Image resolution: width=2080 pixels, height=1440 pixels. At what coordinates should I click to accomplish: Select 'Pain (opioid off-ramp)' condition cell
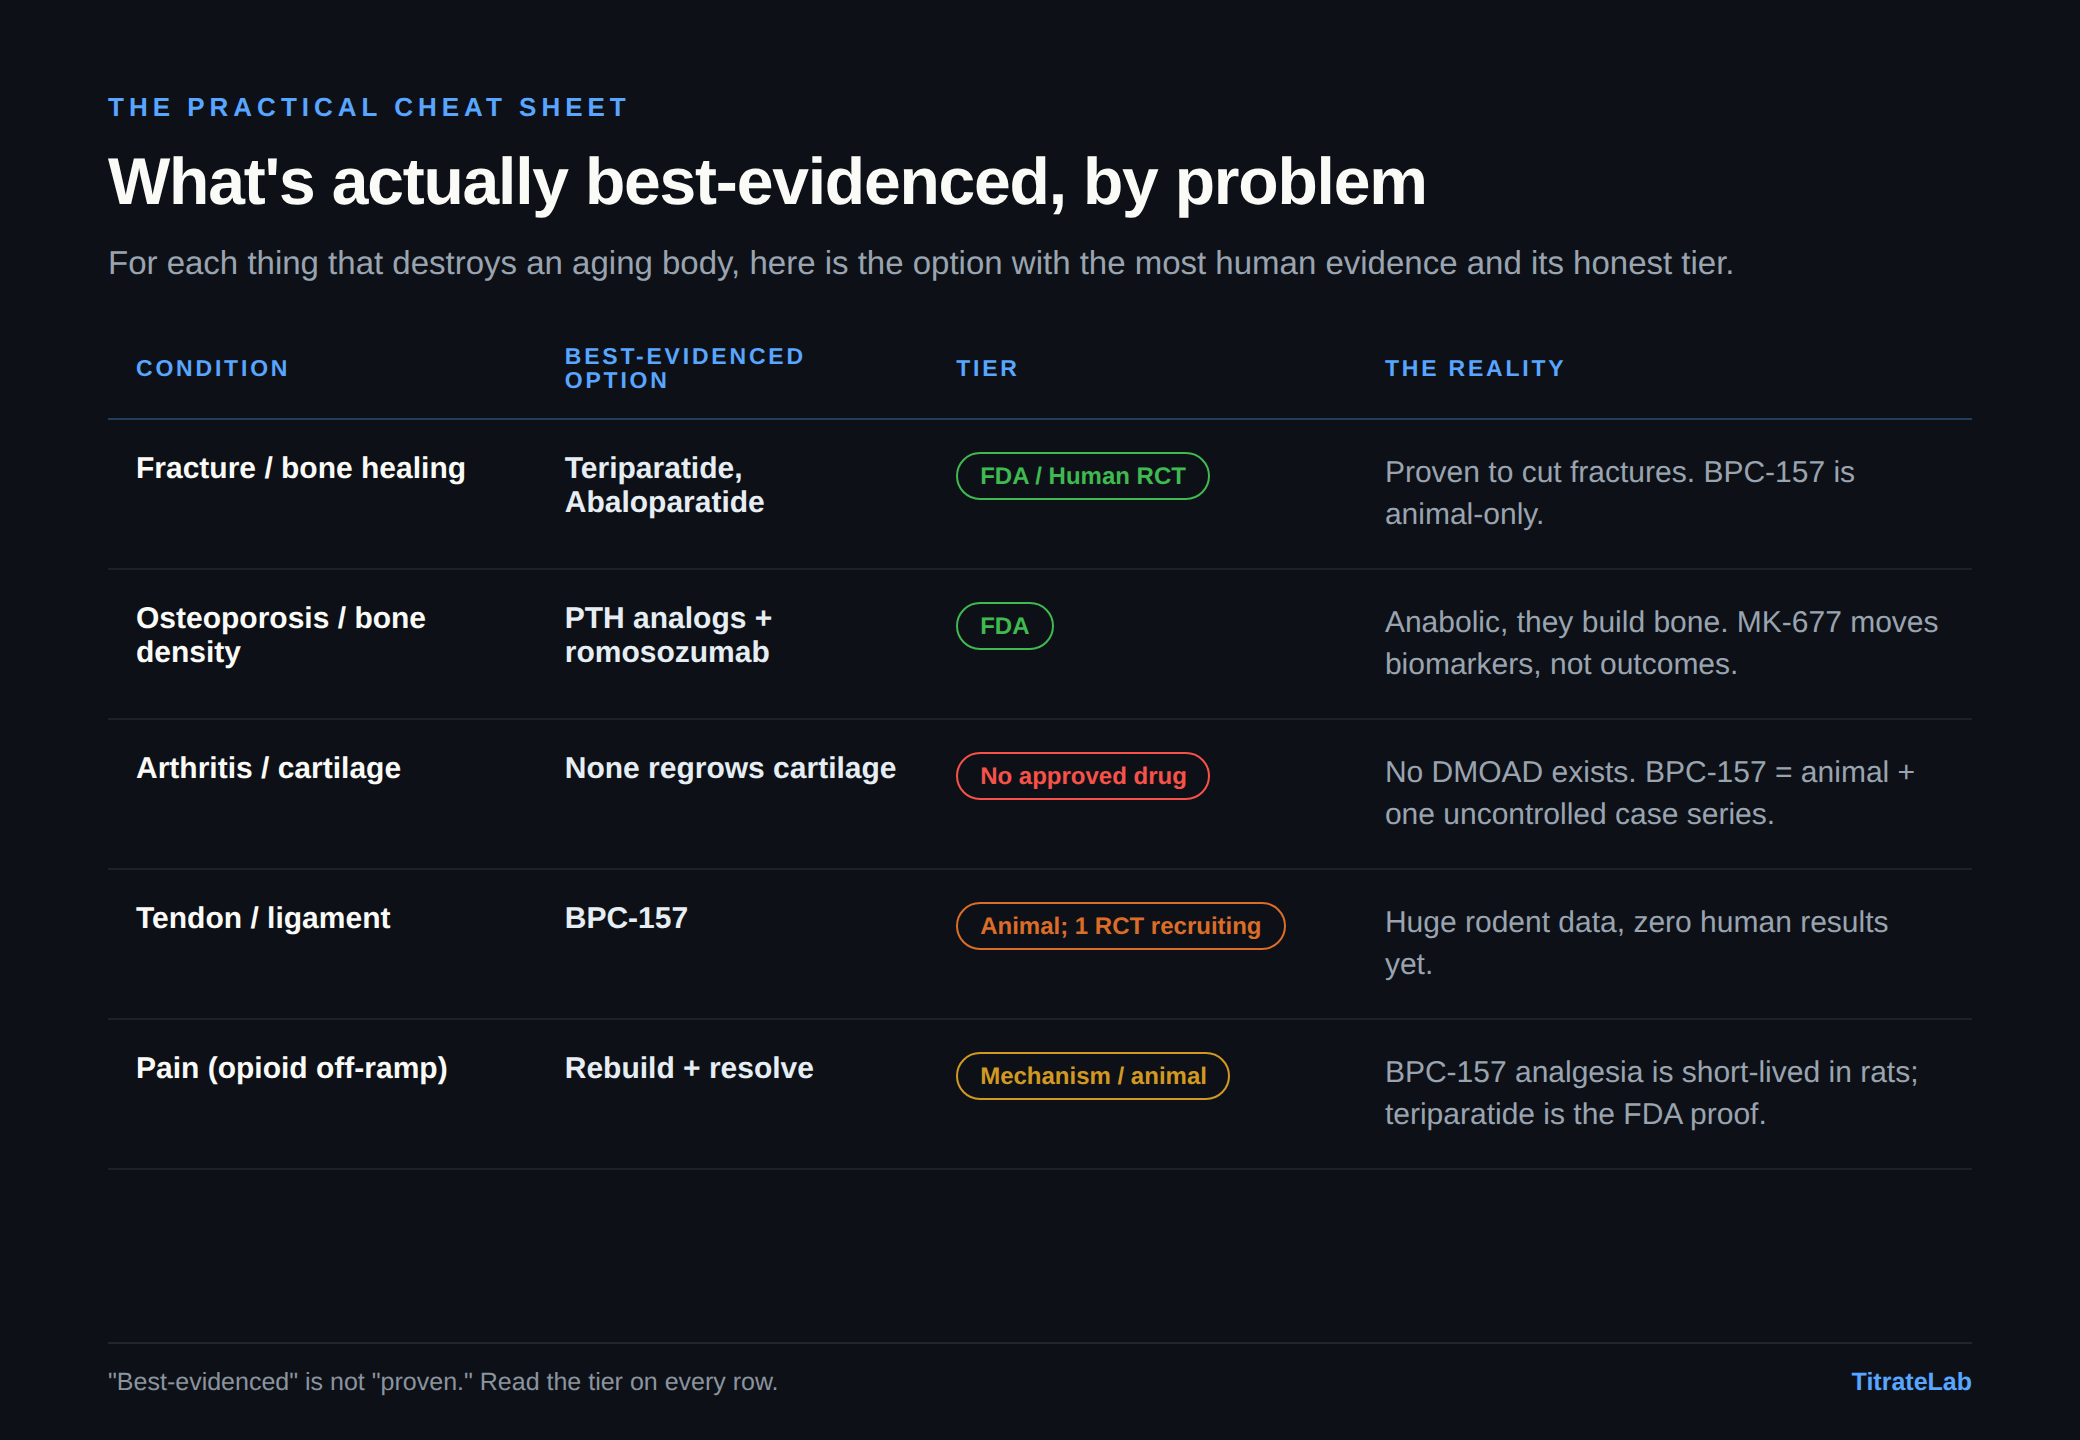pyautogui.click(x=292, y=1068)
